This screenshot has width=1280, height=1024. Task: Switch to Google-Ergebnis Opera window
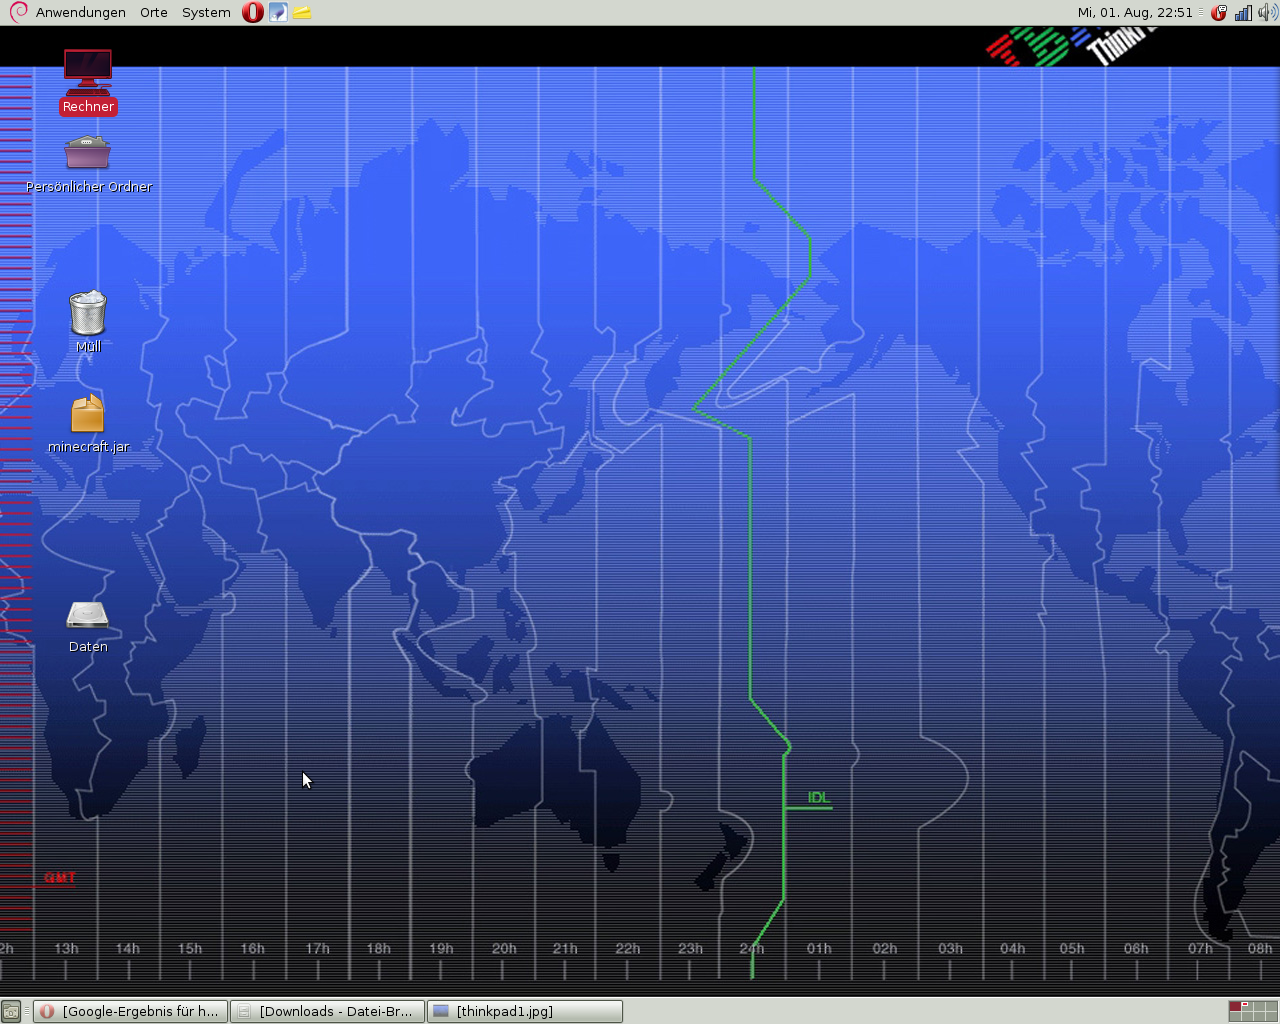tap(130, 1011)
